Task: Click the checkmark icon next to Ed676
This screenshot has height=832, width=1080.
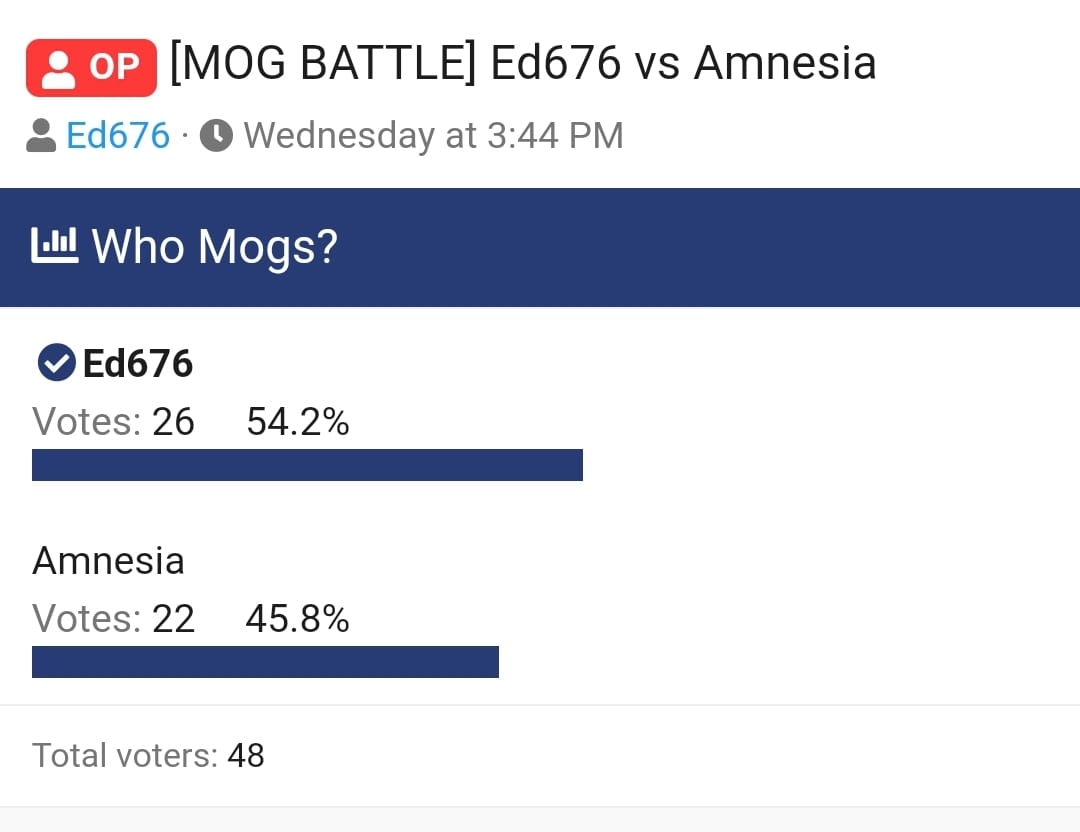Action: (x=56, y=363)
